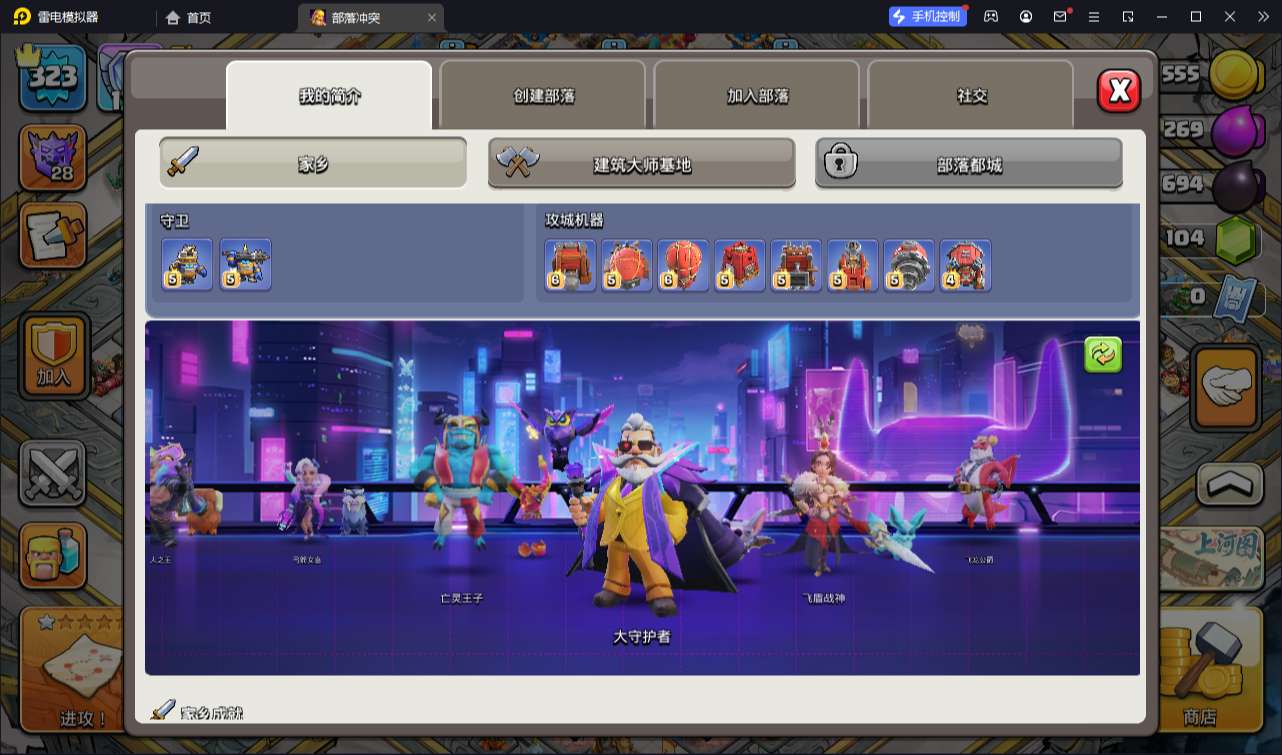Screen dimensions: 1282x755
Task: Select the Wall Wrecker siege machine icon
Action: tap(570, 265)
